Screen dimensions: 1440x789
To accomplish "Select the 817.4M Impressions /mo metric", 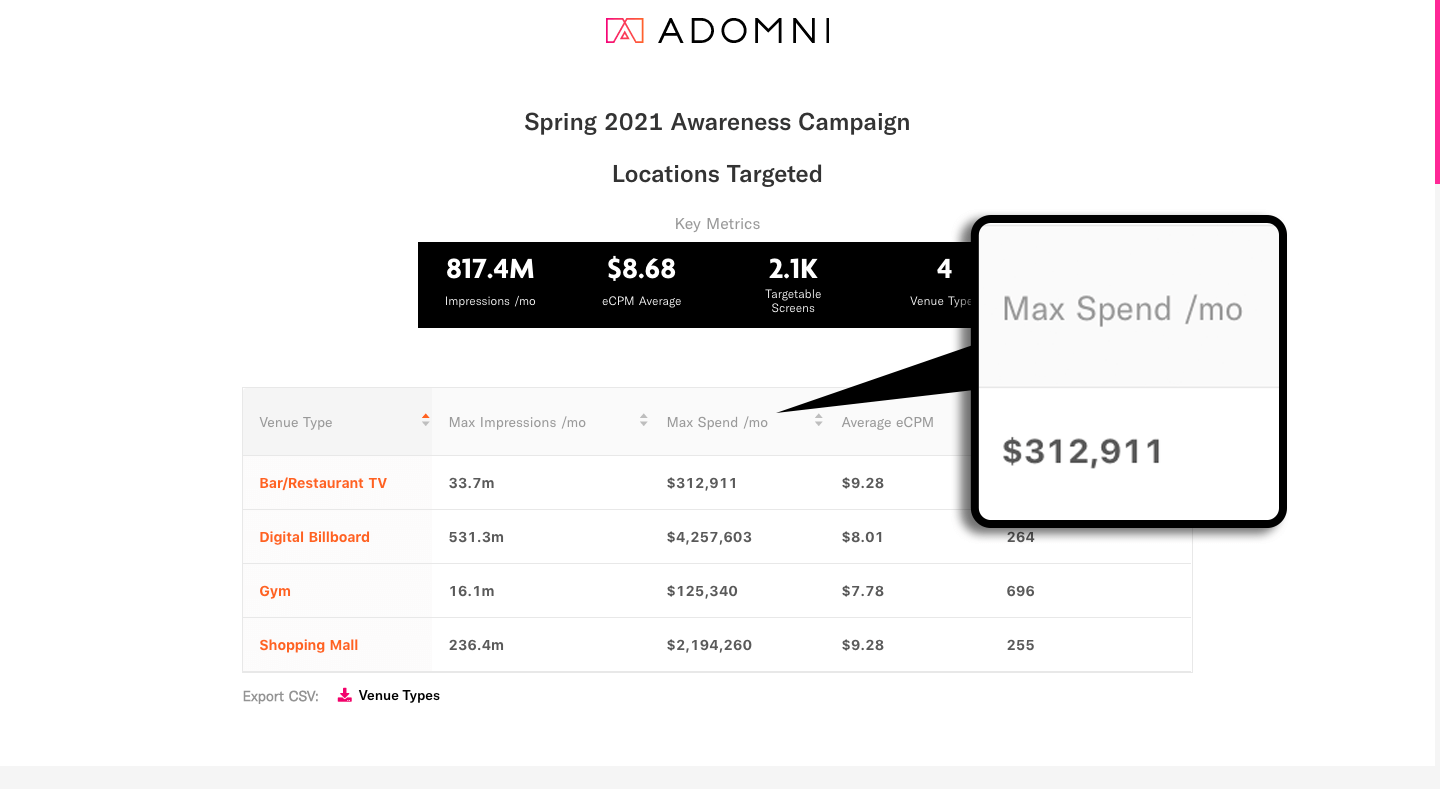I will [490, 283].
